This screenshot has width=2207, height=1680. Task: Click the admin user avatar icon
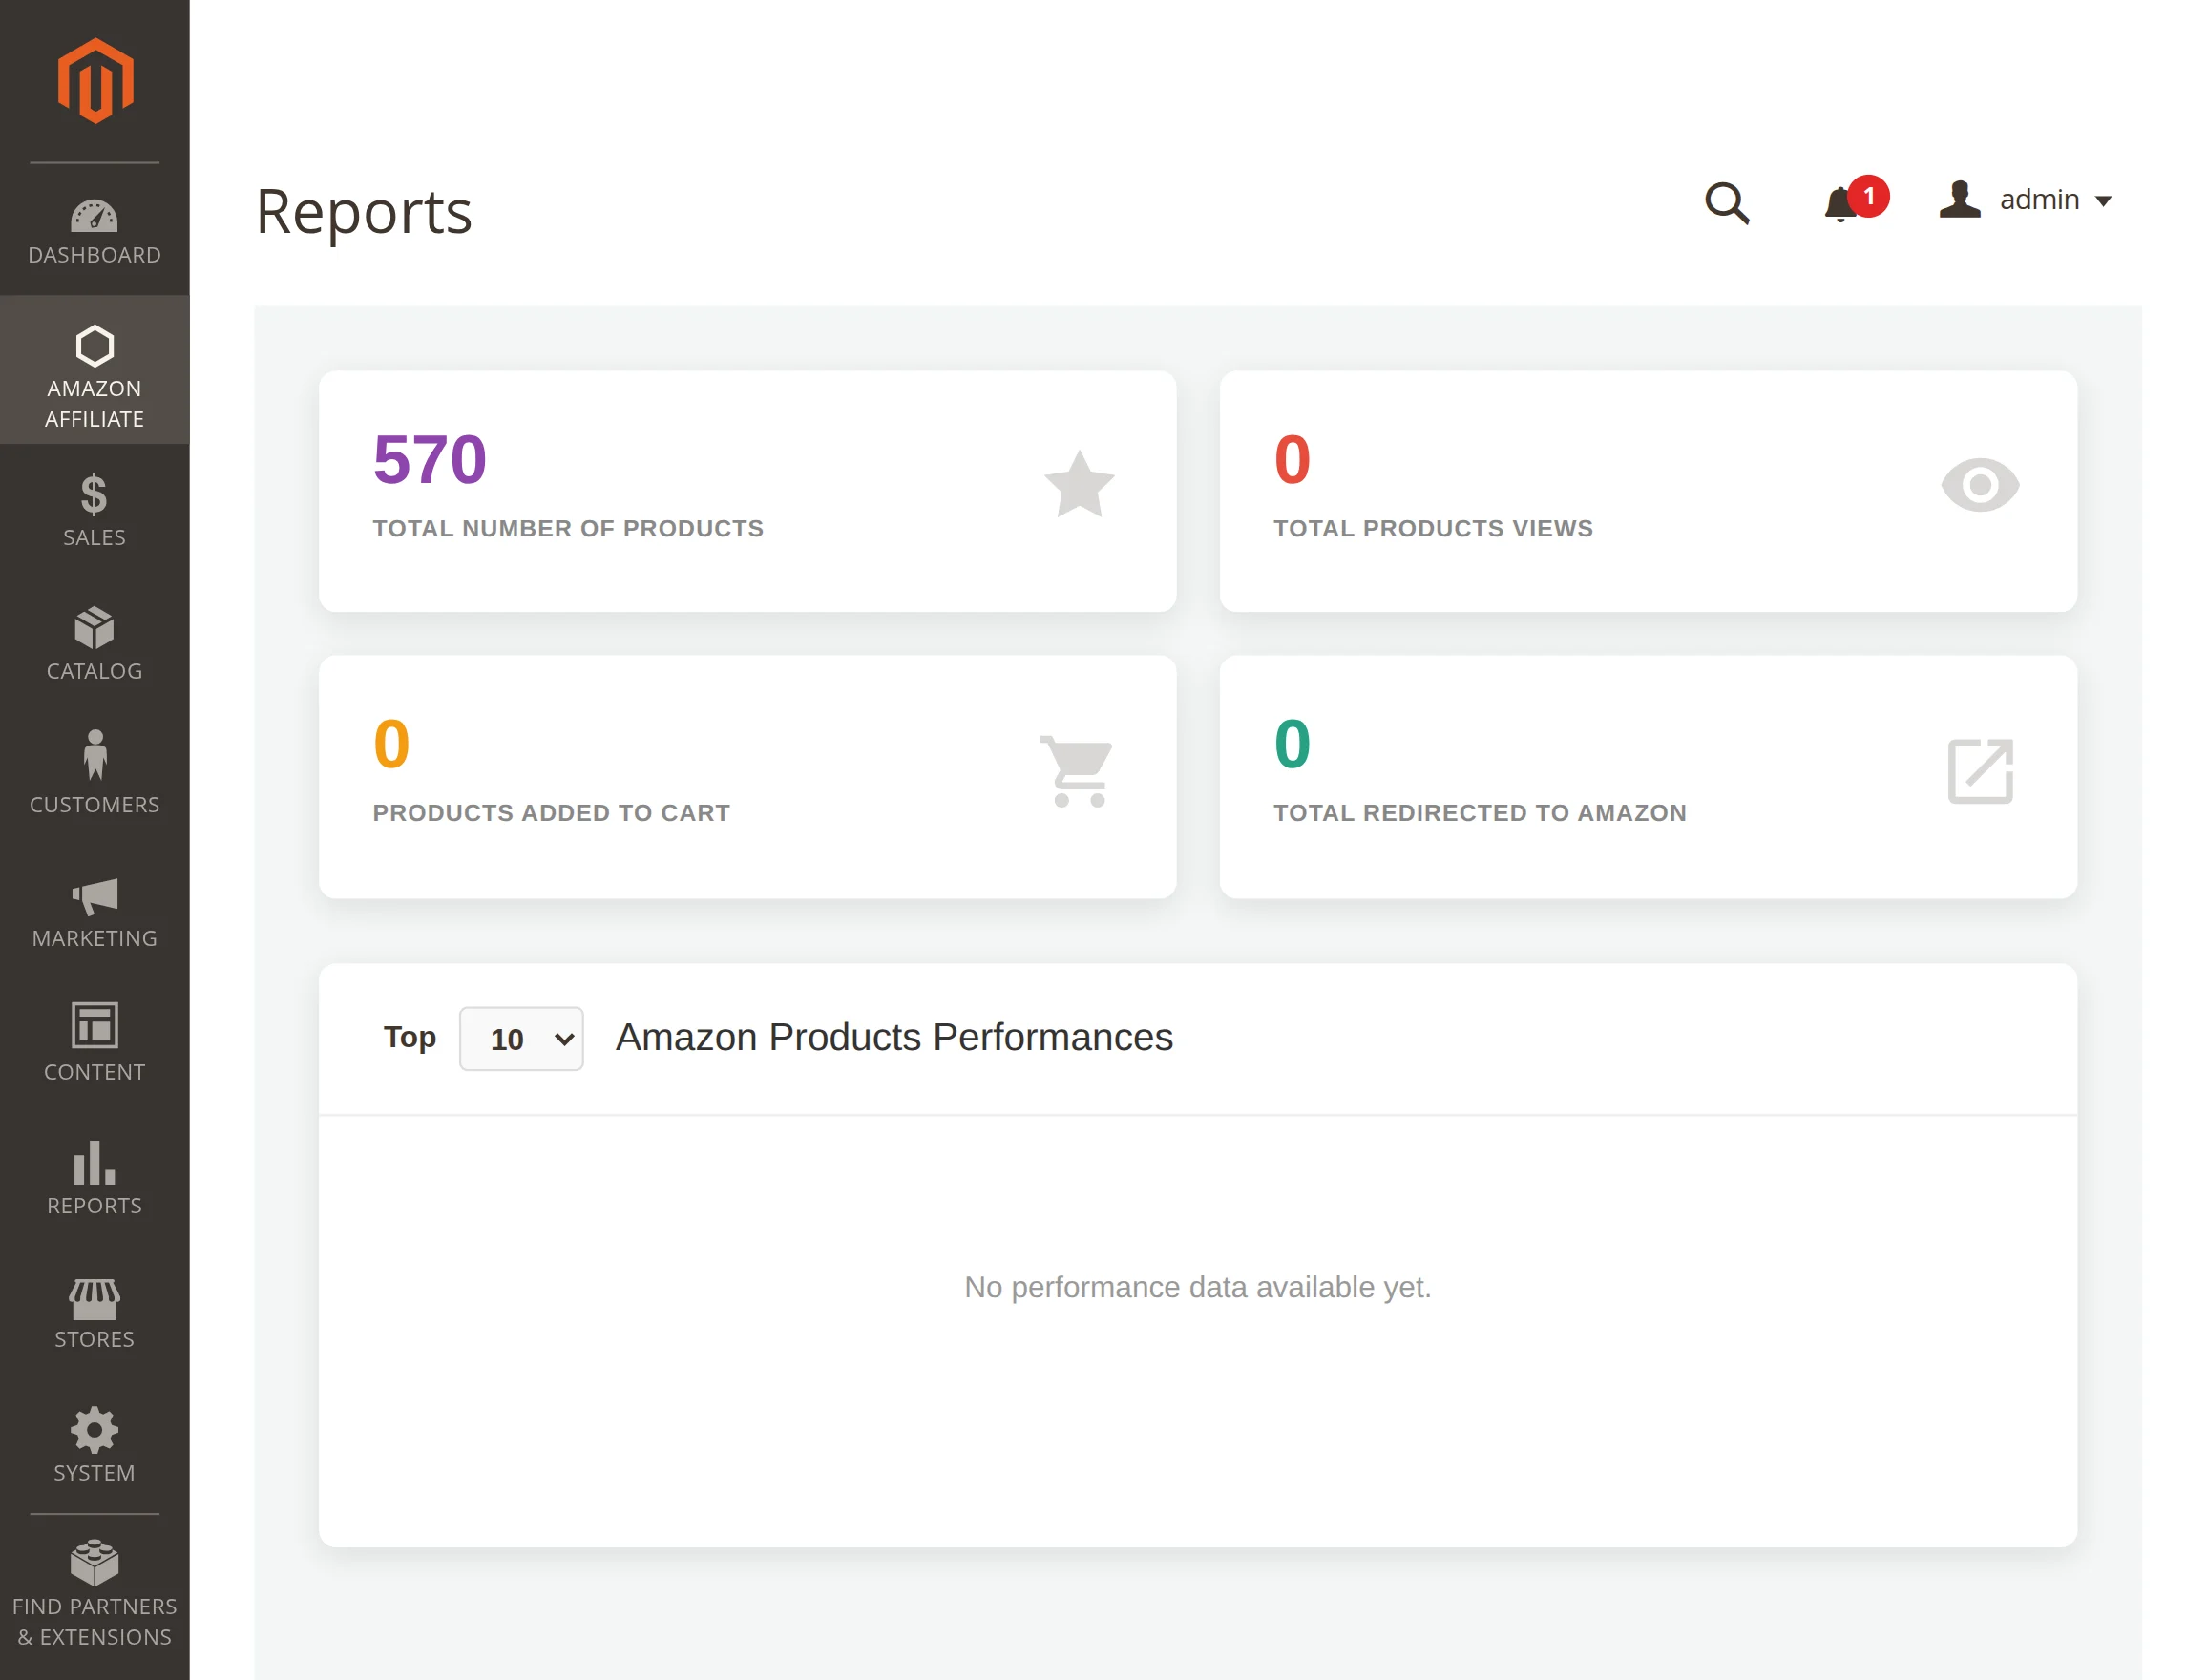[1959, 198]
